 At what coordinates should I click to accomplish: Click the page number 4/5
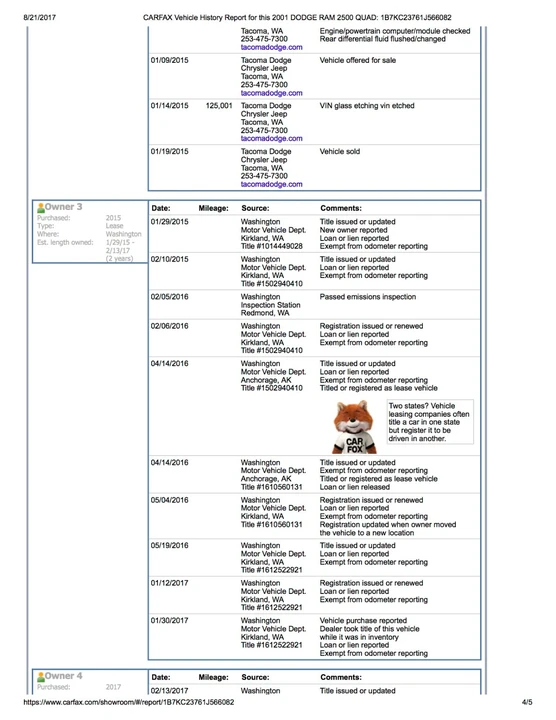click(x=527, y=702)
